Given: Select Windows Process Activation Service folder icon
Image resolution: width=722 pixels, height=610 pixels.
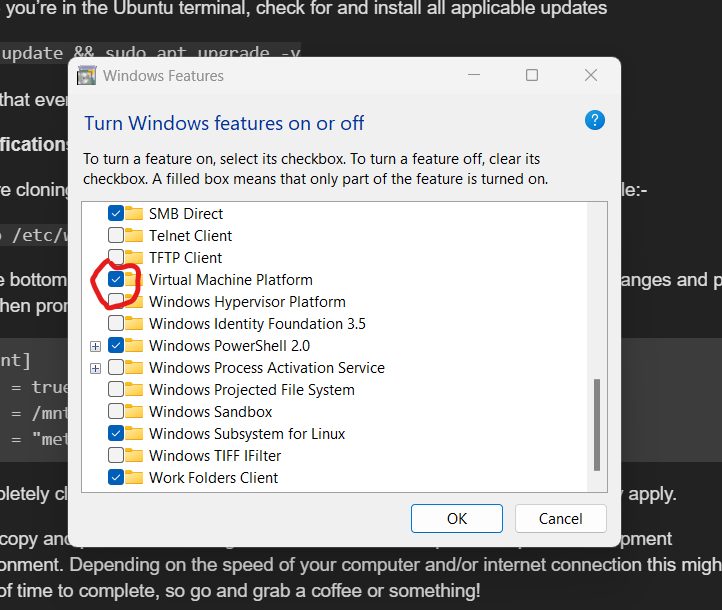Looking at the screenshot, I should [x=134, y=367].
